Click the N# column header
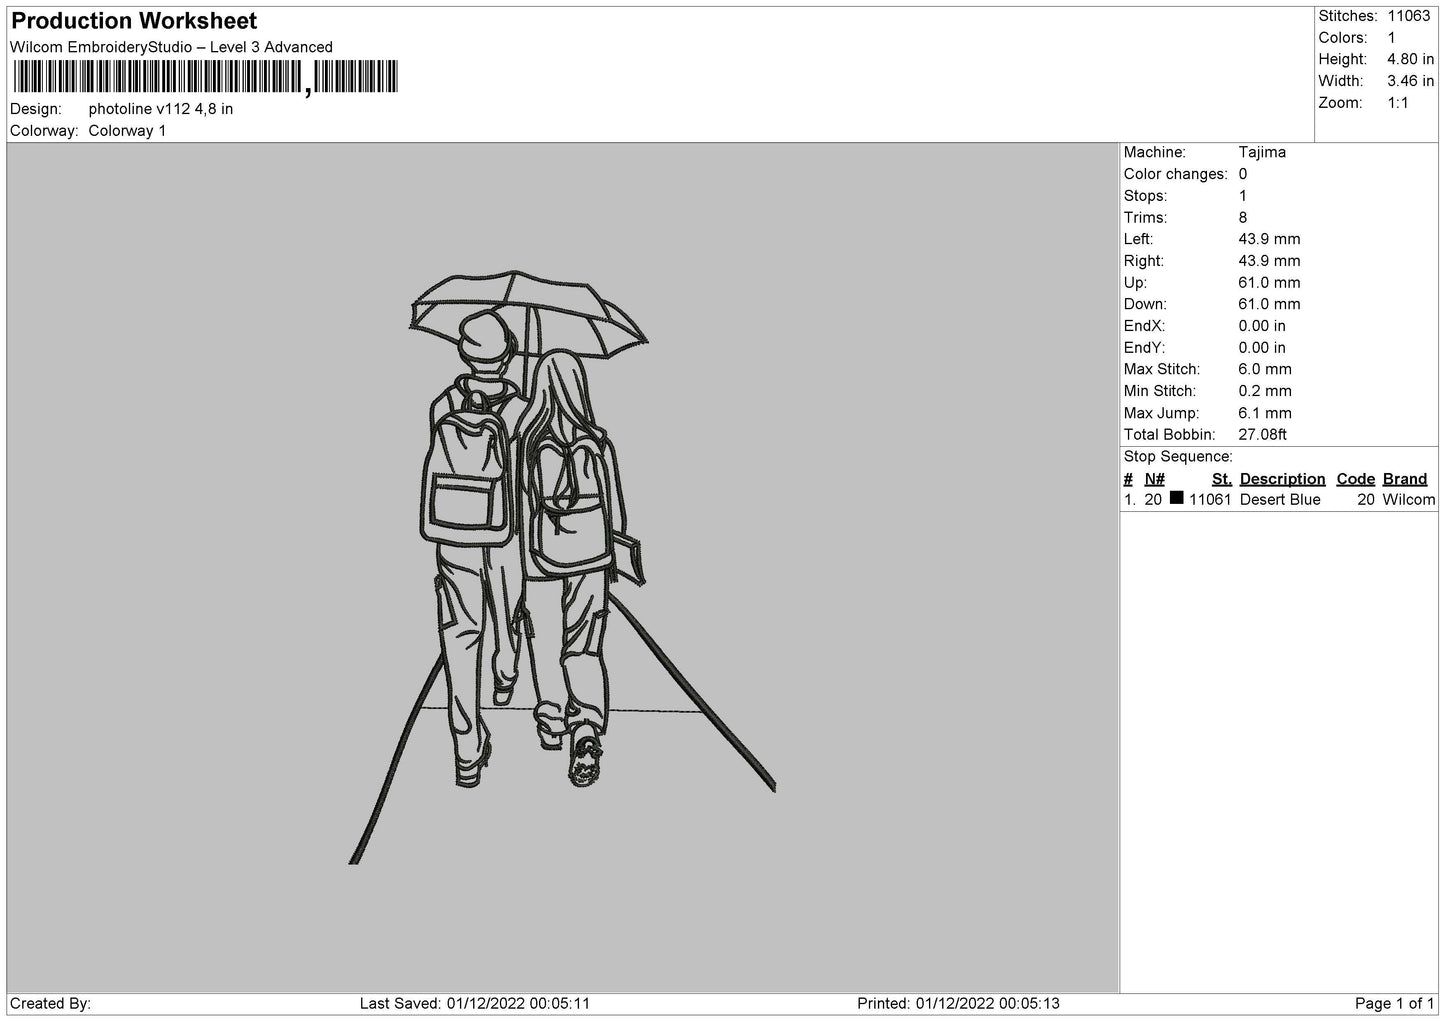The width and height of the screenshot is (1445, 1021). pyautogui.click(x=1155, y=479)
